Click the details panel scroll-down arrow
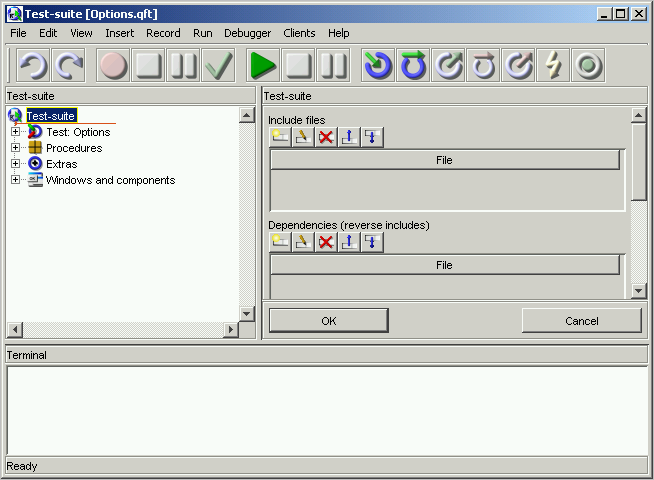 point(639,291)
